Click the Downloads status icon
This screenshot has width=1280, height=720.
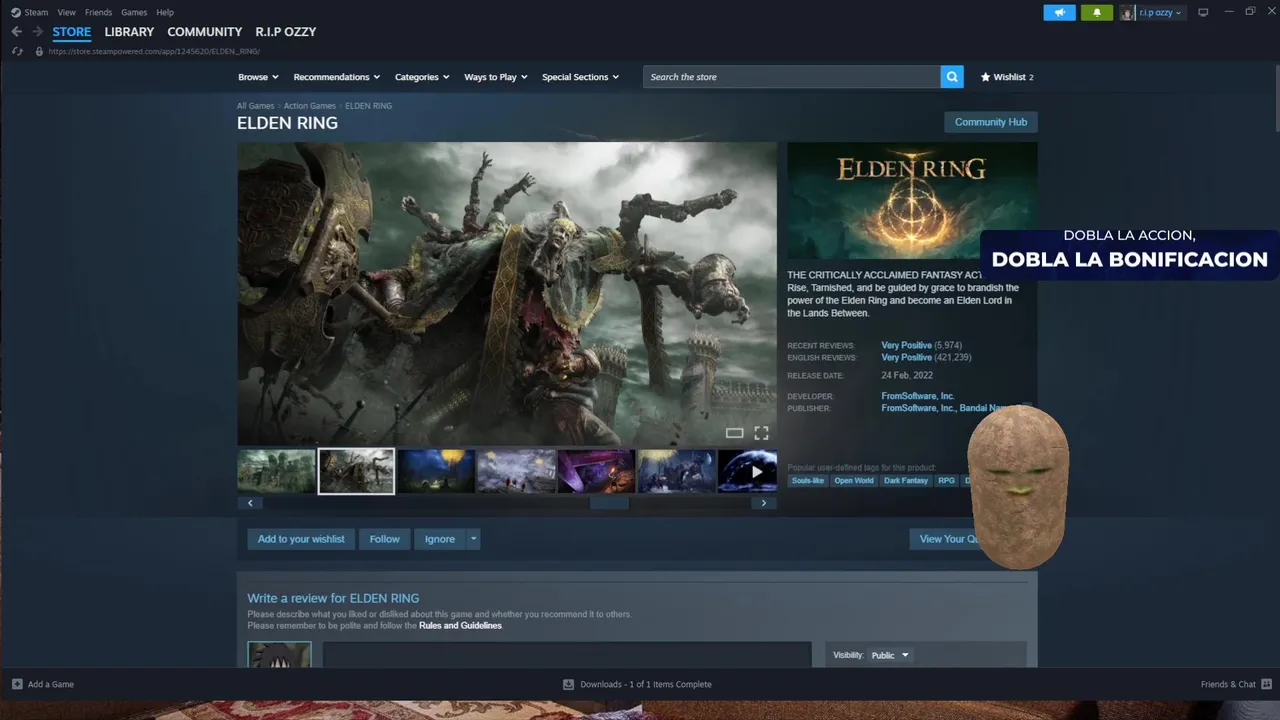[568, 684]
